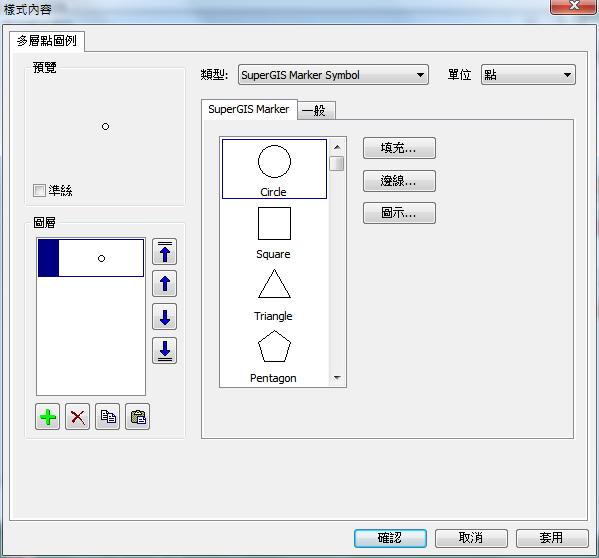Image resolution: width=599 pixels, height=558 pixels.
Task: Switch to the 一般 tab
Action: 316,111
